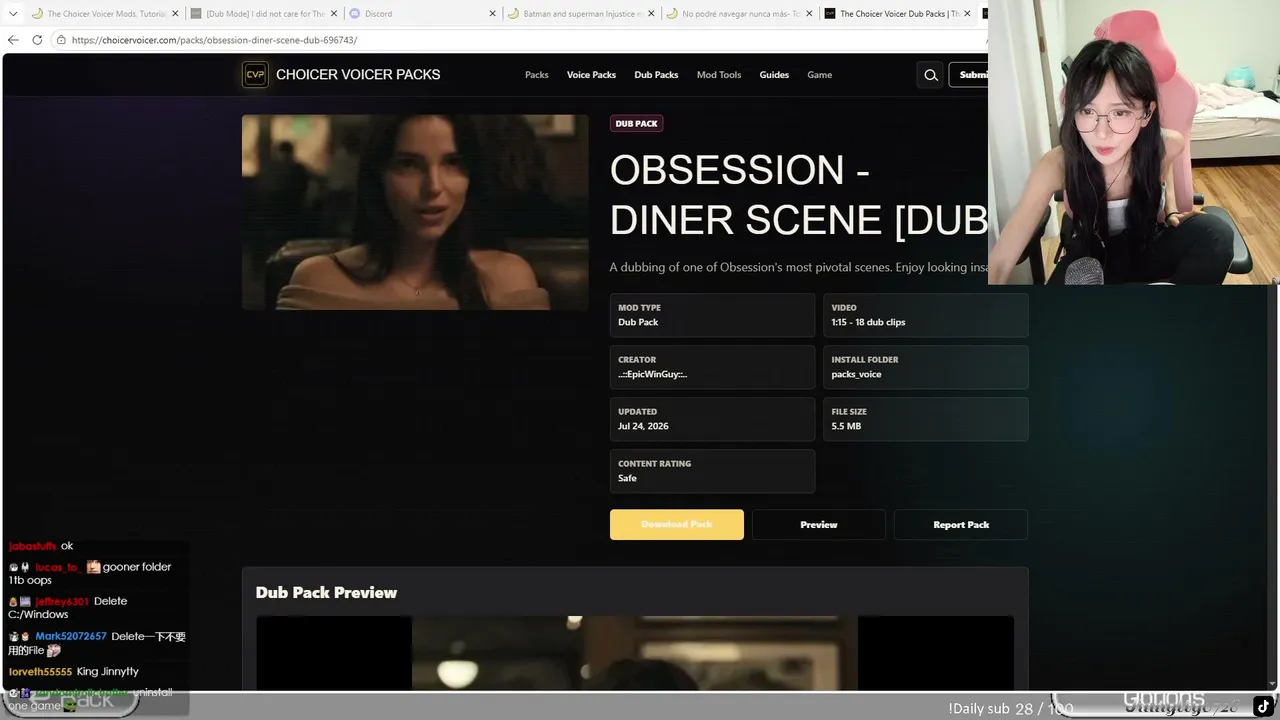This screenshot has height=720, width=1280.
Task: Open the site search icon
Action: pos(930,75)
